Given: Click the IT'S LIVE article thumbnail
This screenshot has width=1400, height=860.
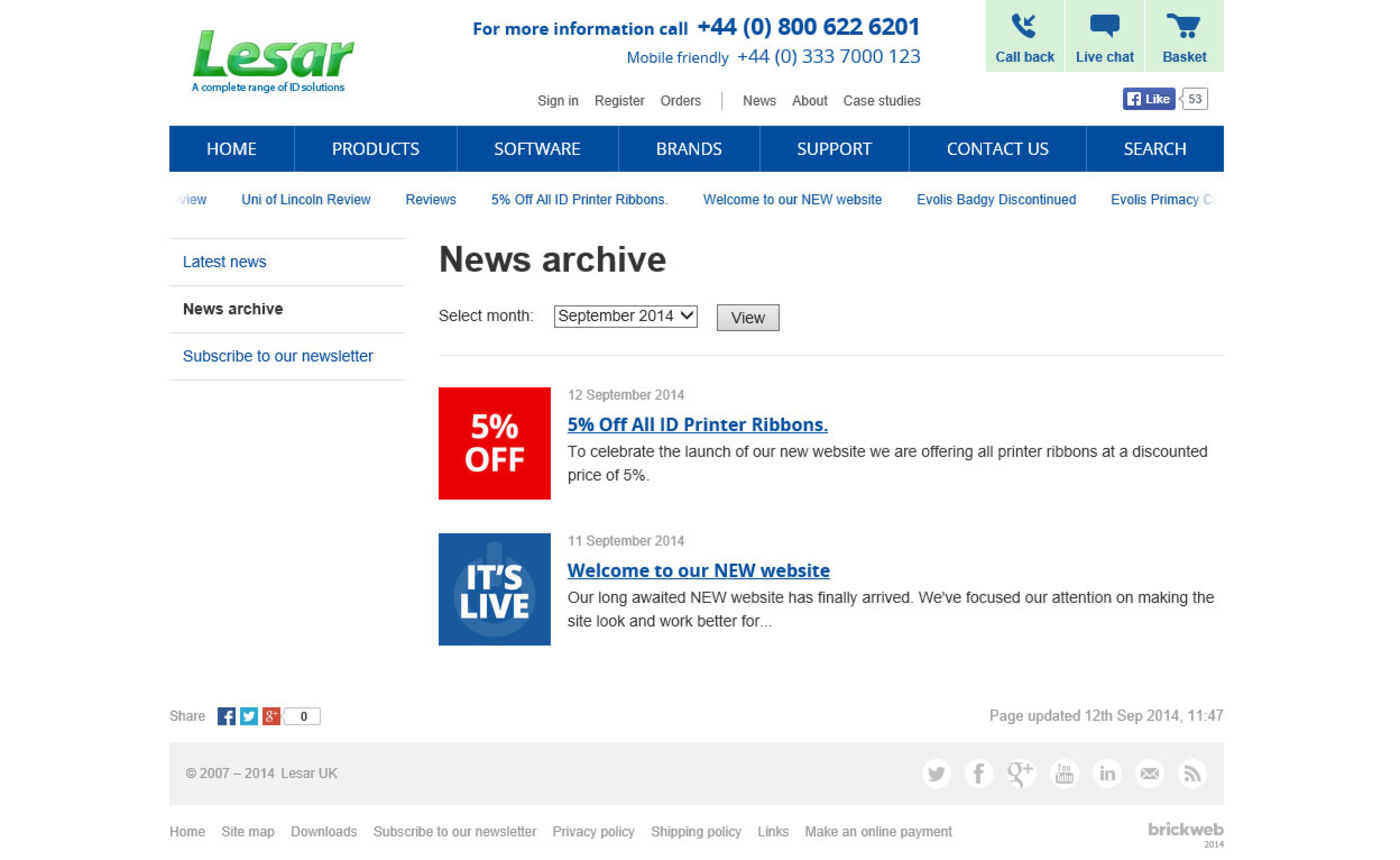Looking at the screenshot, I should [x=494, y=589].
